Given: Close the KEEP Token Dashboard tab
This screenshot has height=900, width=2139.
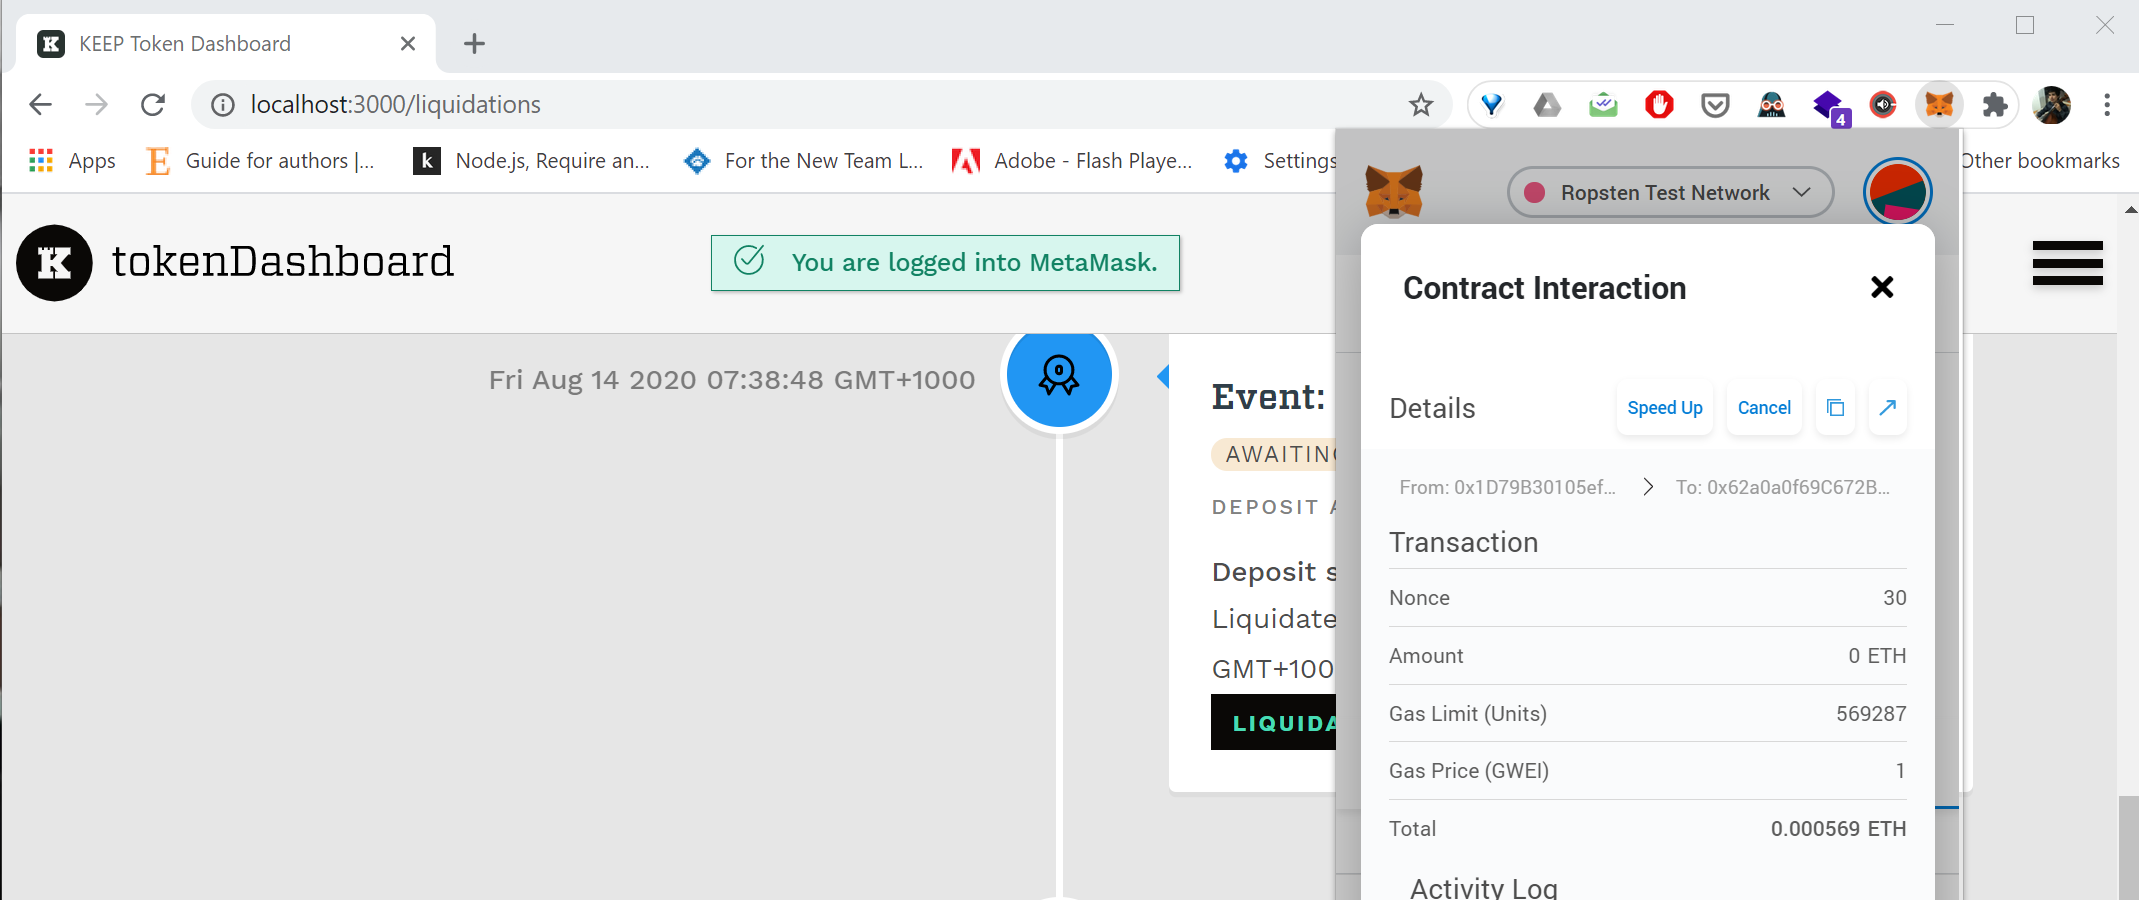Looking at the screenshot, I should [x=407, y=44].
